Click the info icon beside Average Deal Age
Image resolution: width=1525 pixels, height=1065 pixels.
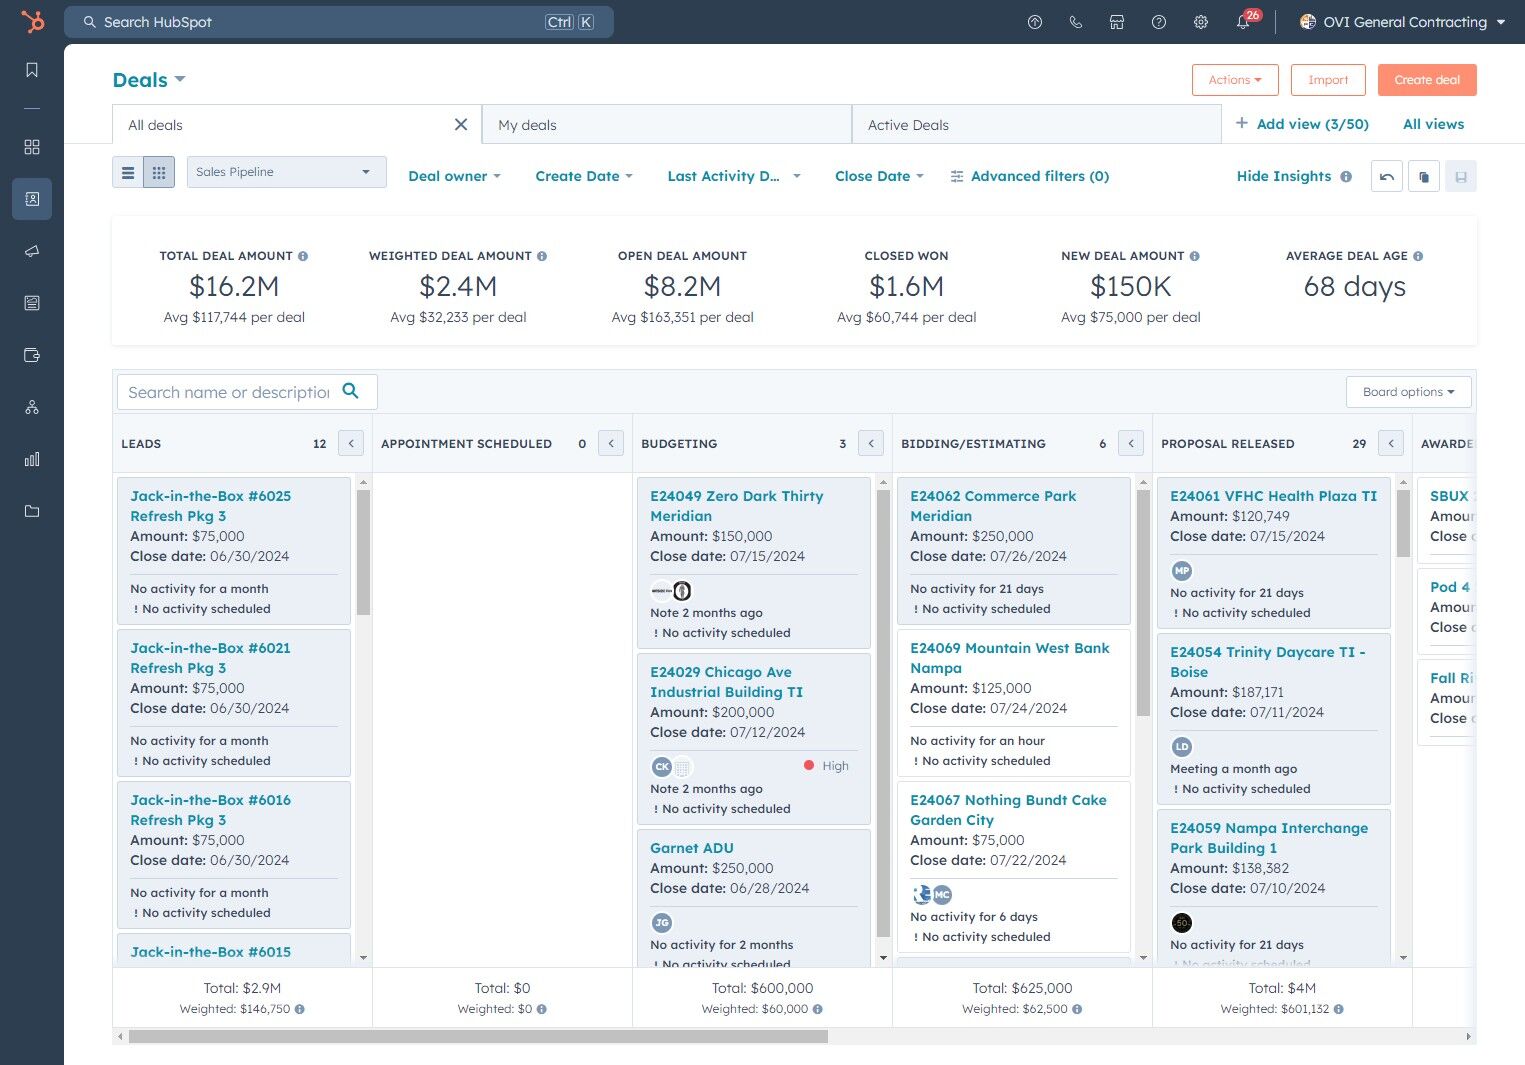1418,256
